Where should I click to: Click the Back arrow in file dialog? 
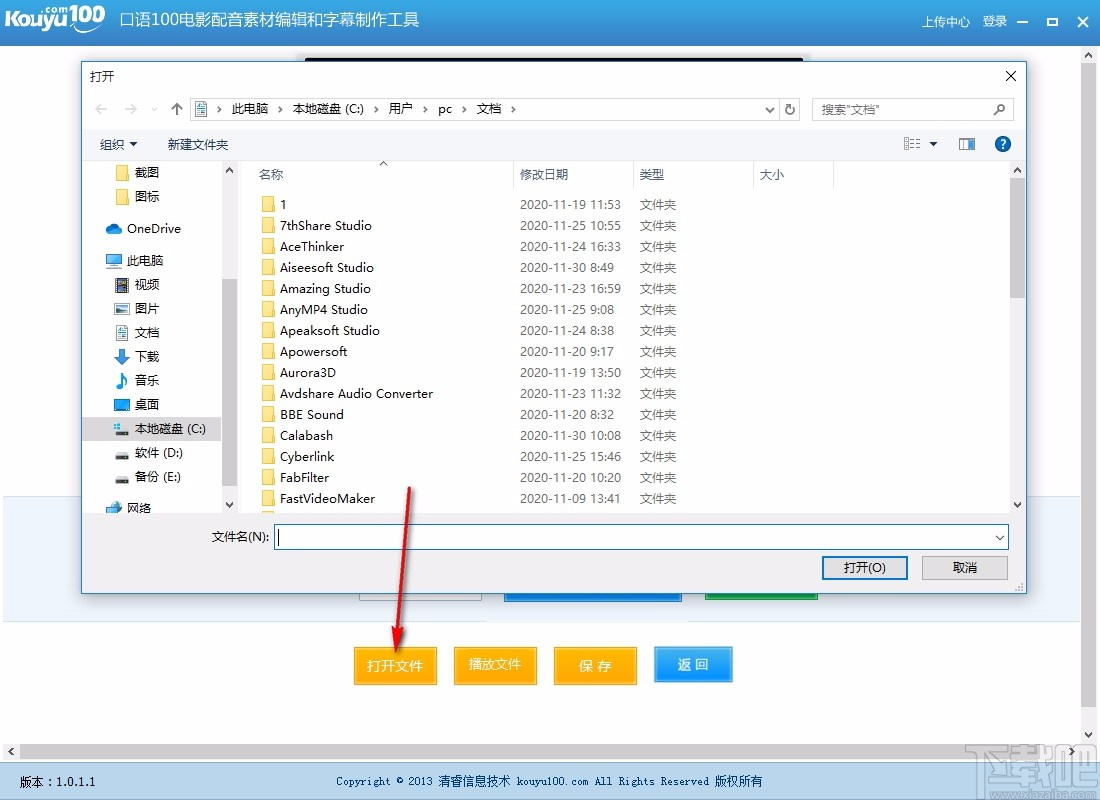[101, 109]
